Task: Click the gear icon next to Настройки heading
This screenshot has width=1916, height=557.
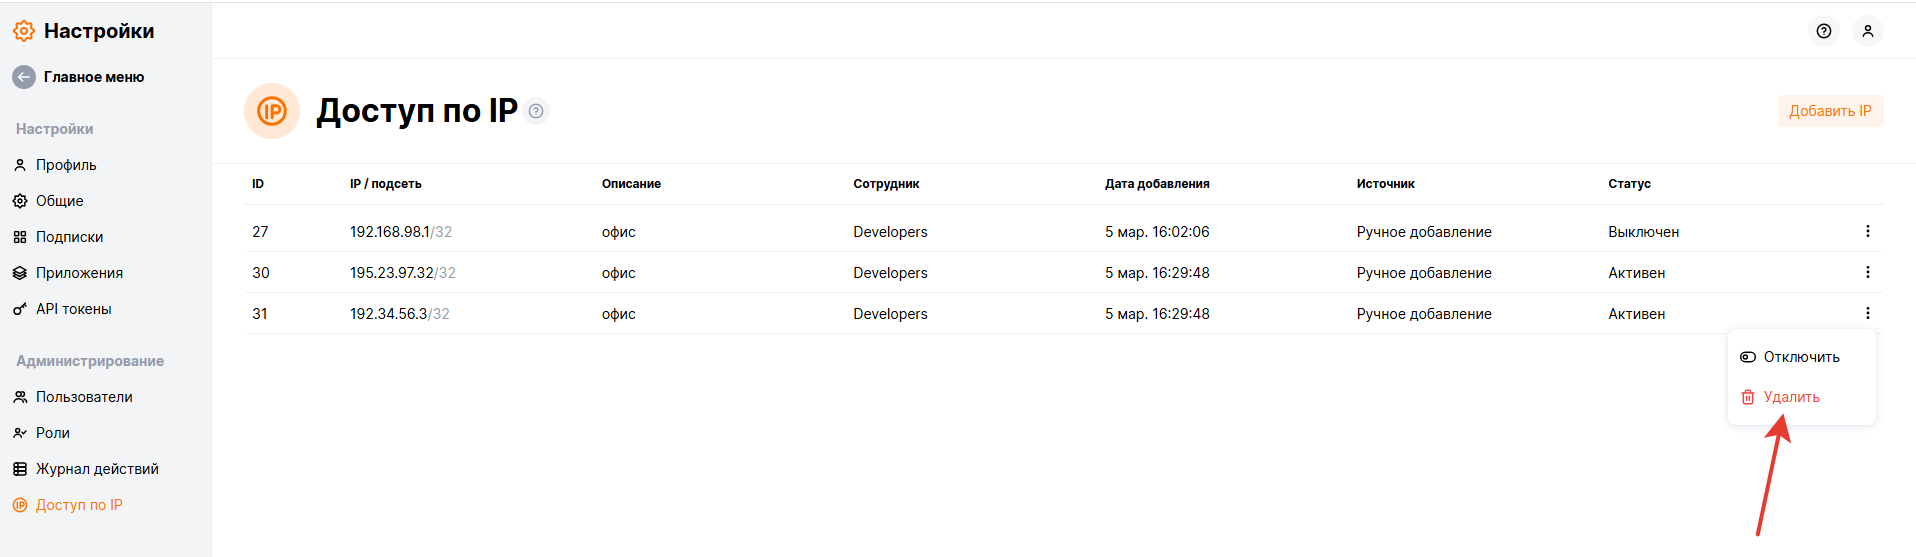Action: 24,31
